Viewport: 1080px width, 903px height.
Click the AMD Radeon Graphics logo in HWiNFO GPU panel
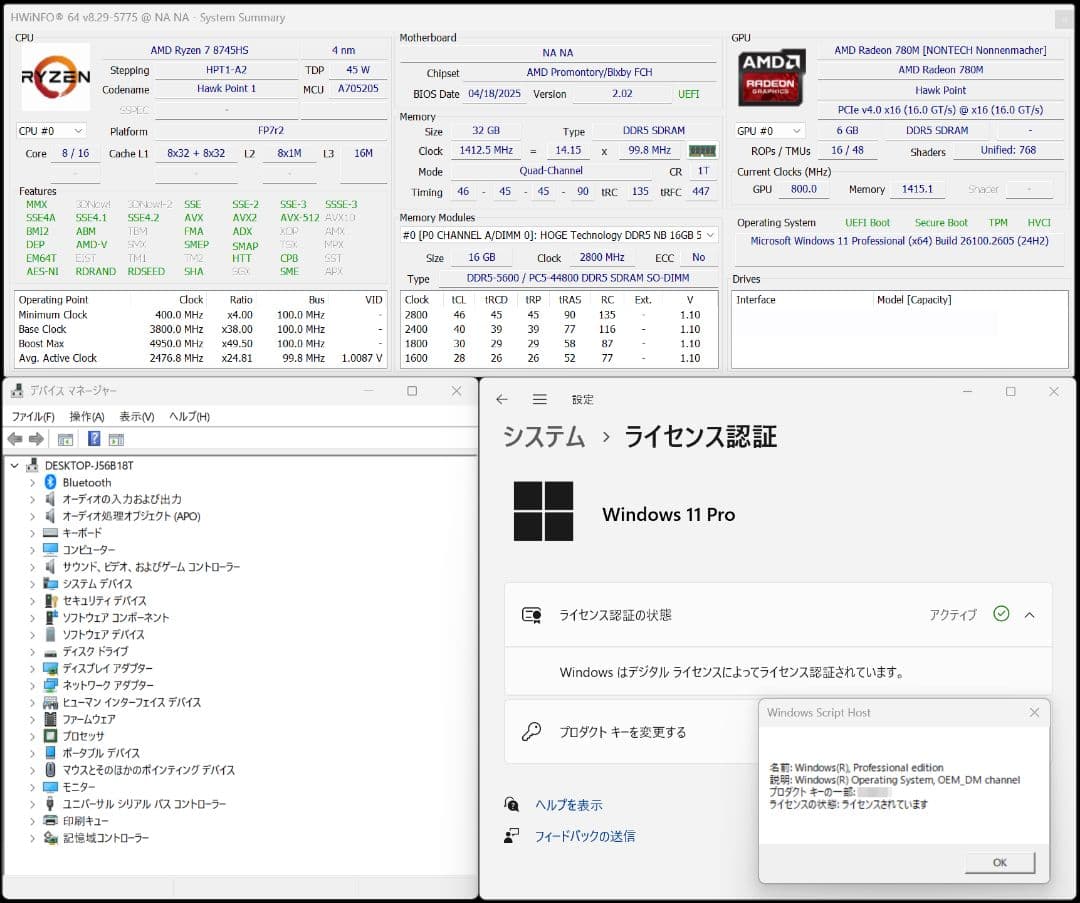(771, 77)
